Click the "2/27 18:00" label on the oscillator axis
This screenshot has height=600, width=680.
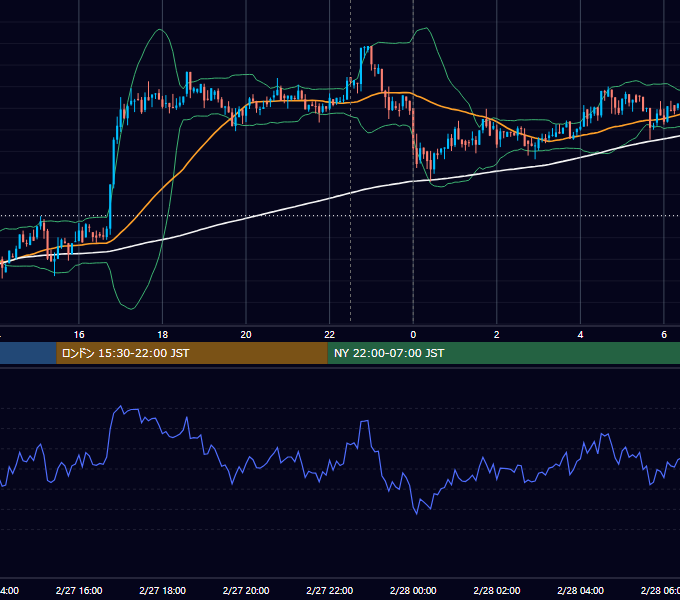coord(163,590)
